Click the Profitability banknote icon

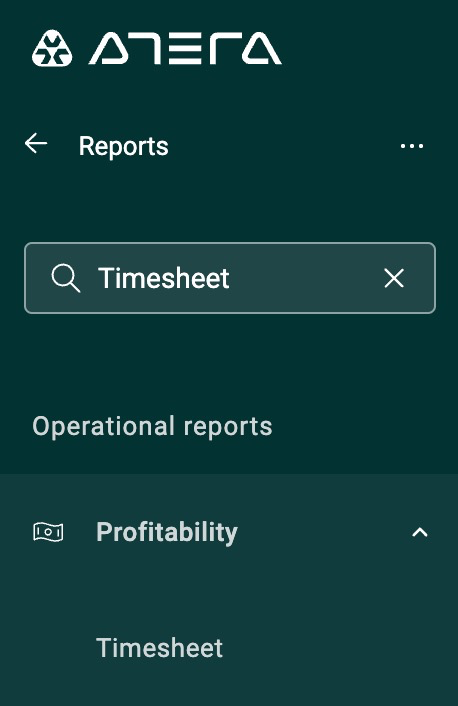point(48,532)
